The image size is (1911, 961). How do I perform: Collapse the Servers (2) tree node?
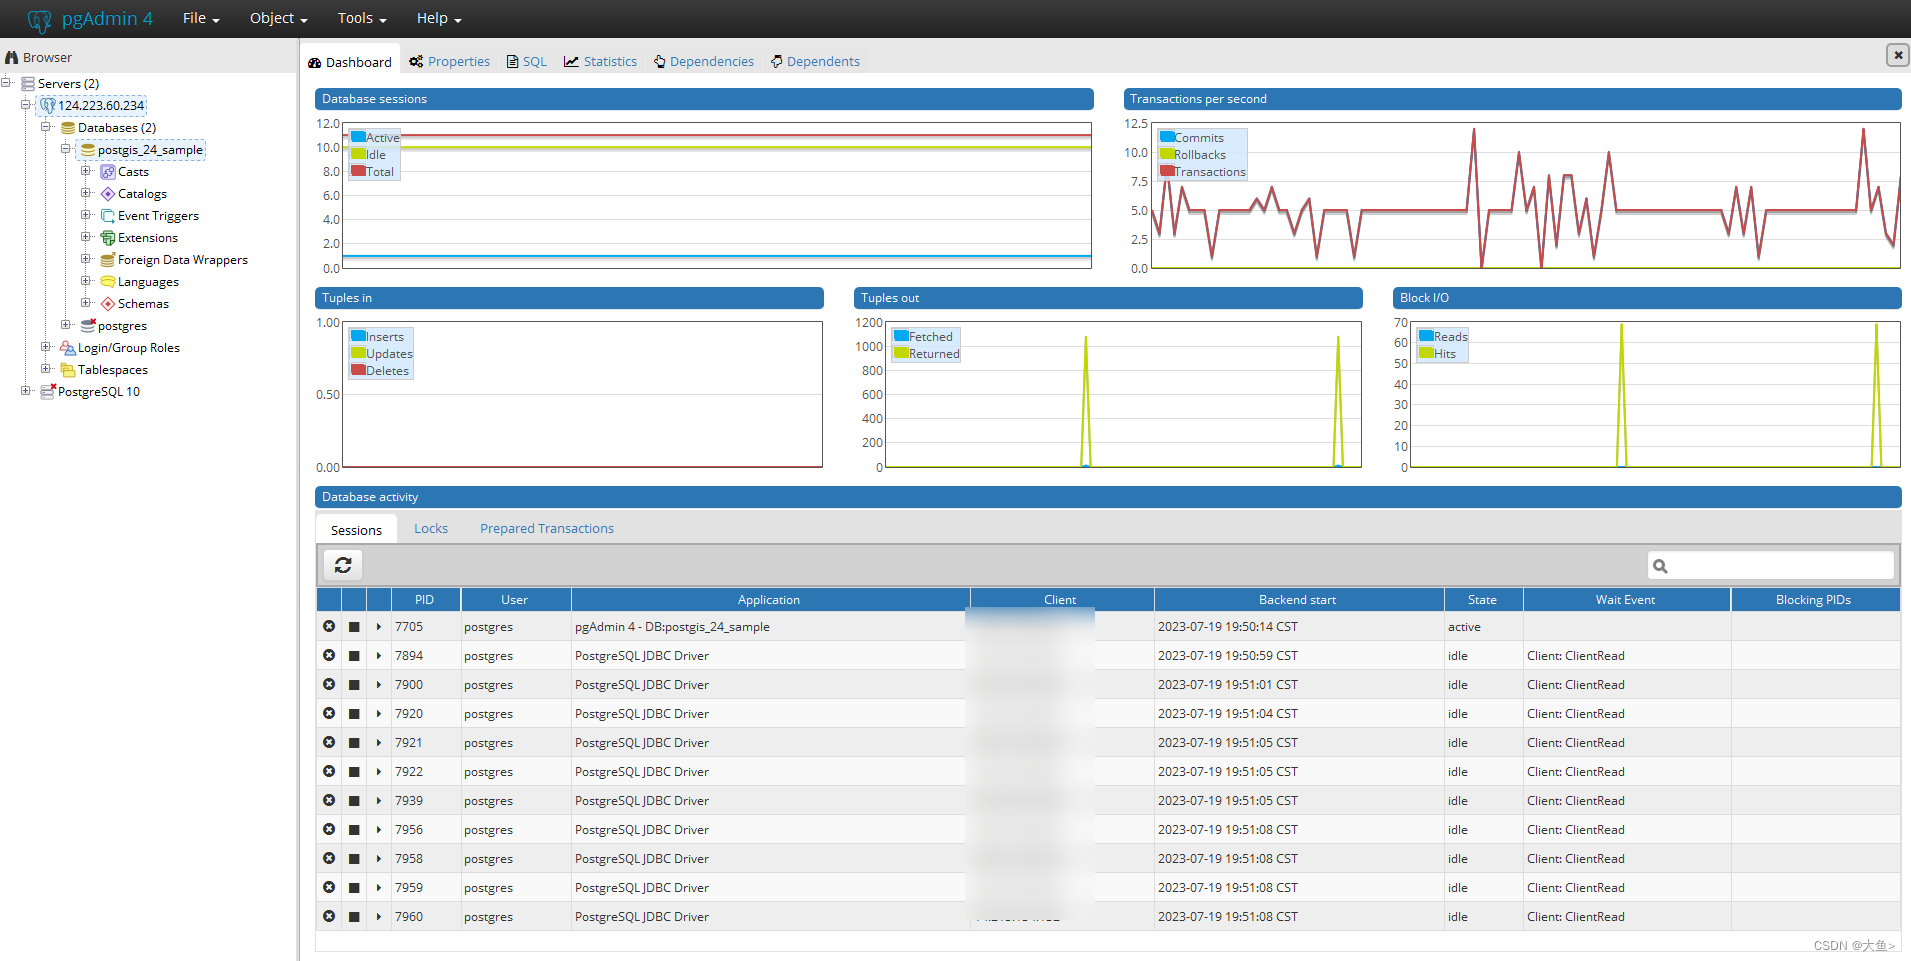[6, 83]
